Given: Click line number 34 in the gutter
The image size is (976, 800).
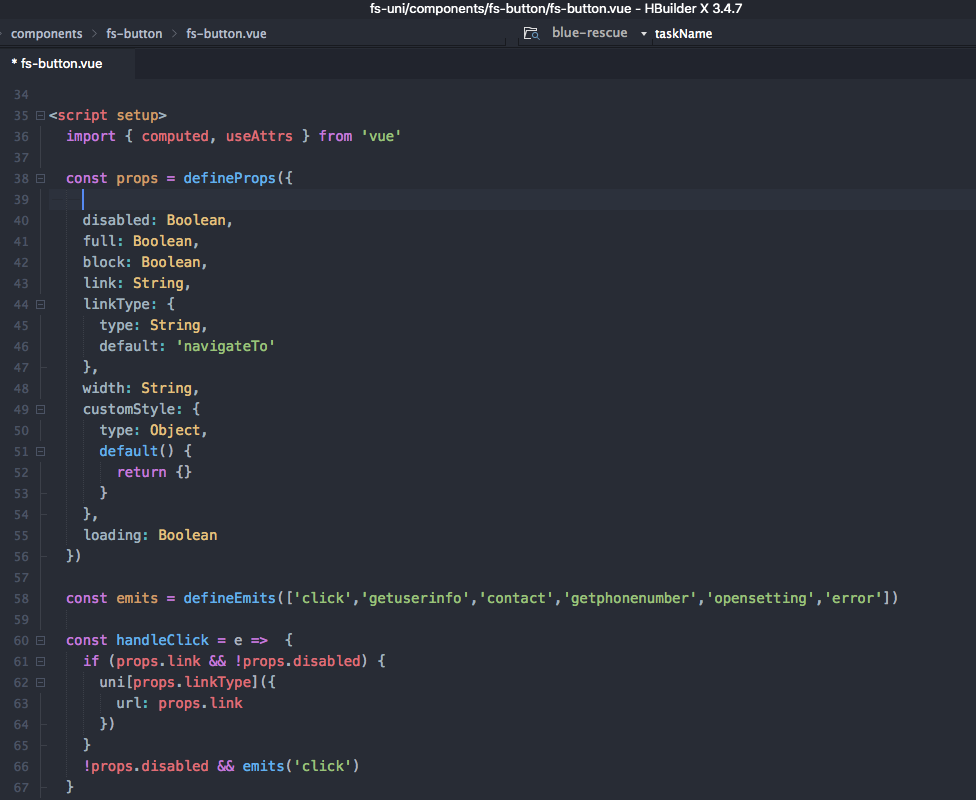Looking at the screenshot, I should tap(21, 95).
